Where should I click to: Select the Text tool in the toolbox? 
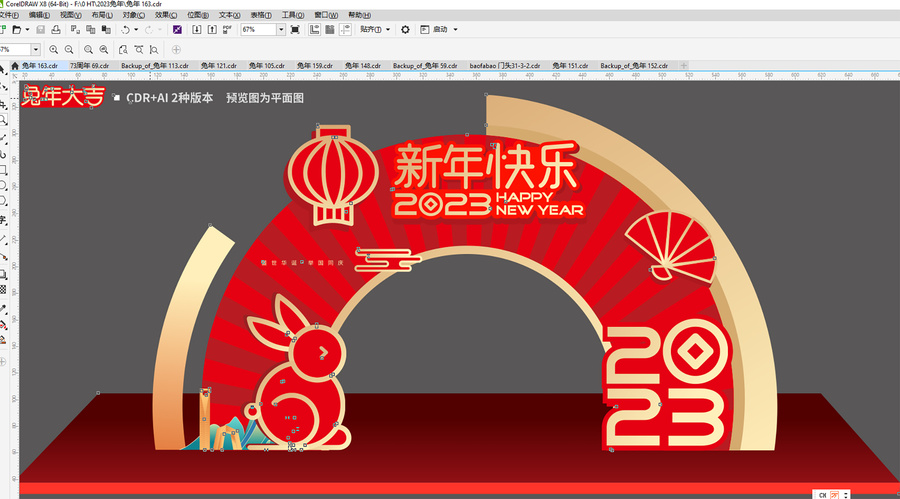(x=3, y=220)
